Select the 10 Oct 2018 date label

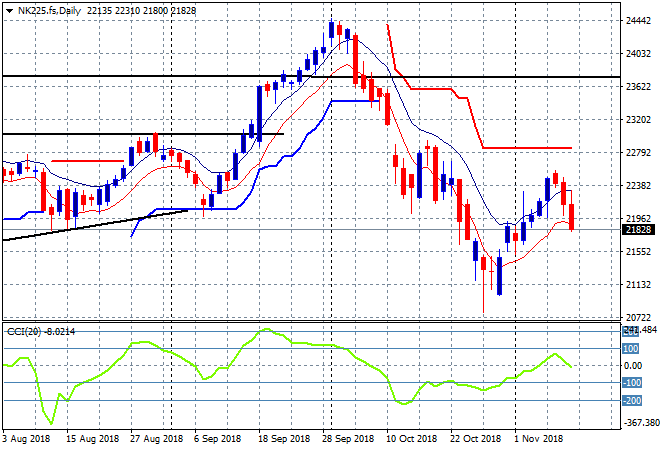411,438
